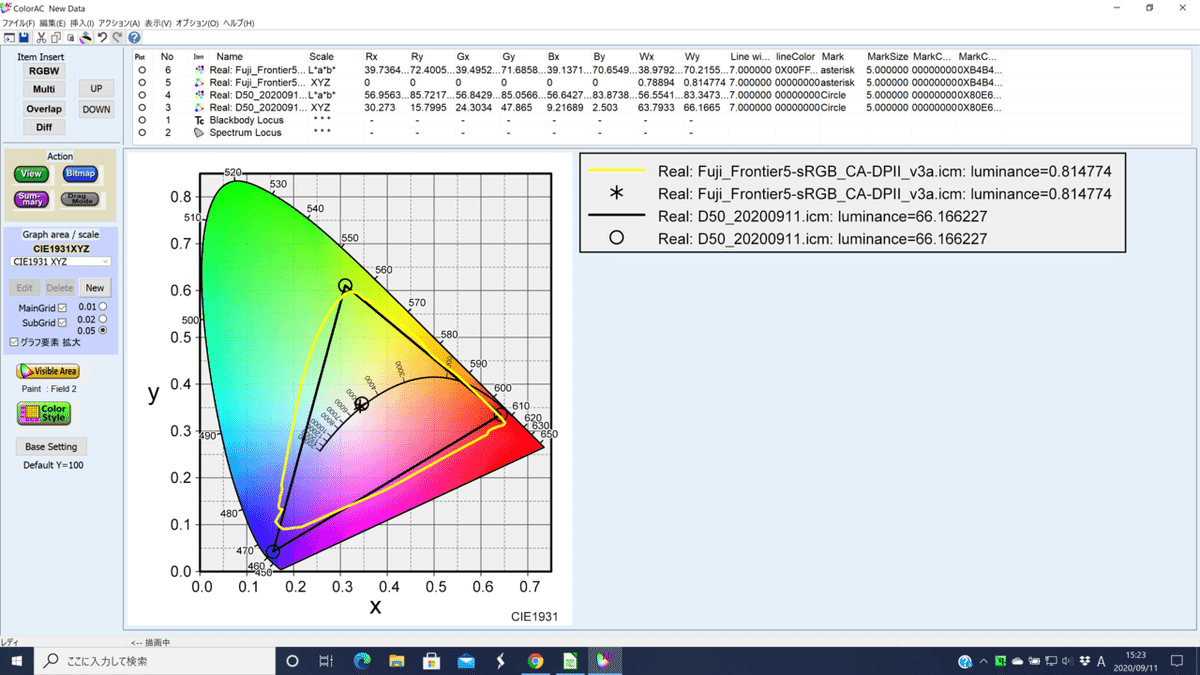The height and width of the screenshot is (675, 1200).
Task: Save data with the floppy disk icon
Action: pos(24,37)
